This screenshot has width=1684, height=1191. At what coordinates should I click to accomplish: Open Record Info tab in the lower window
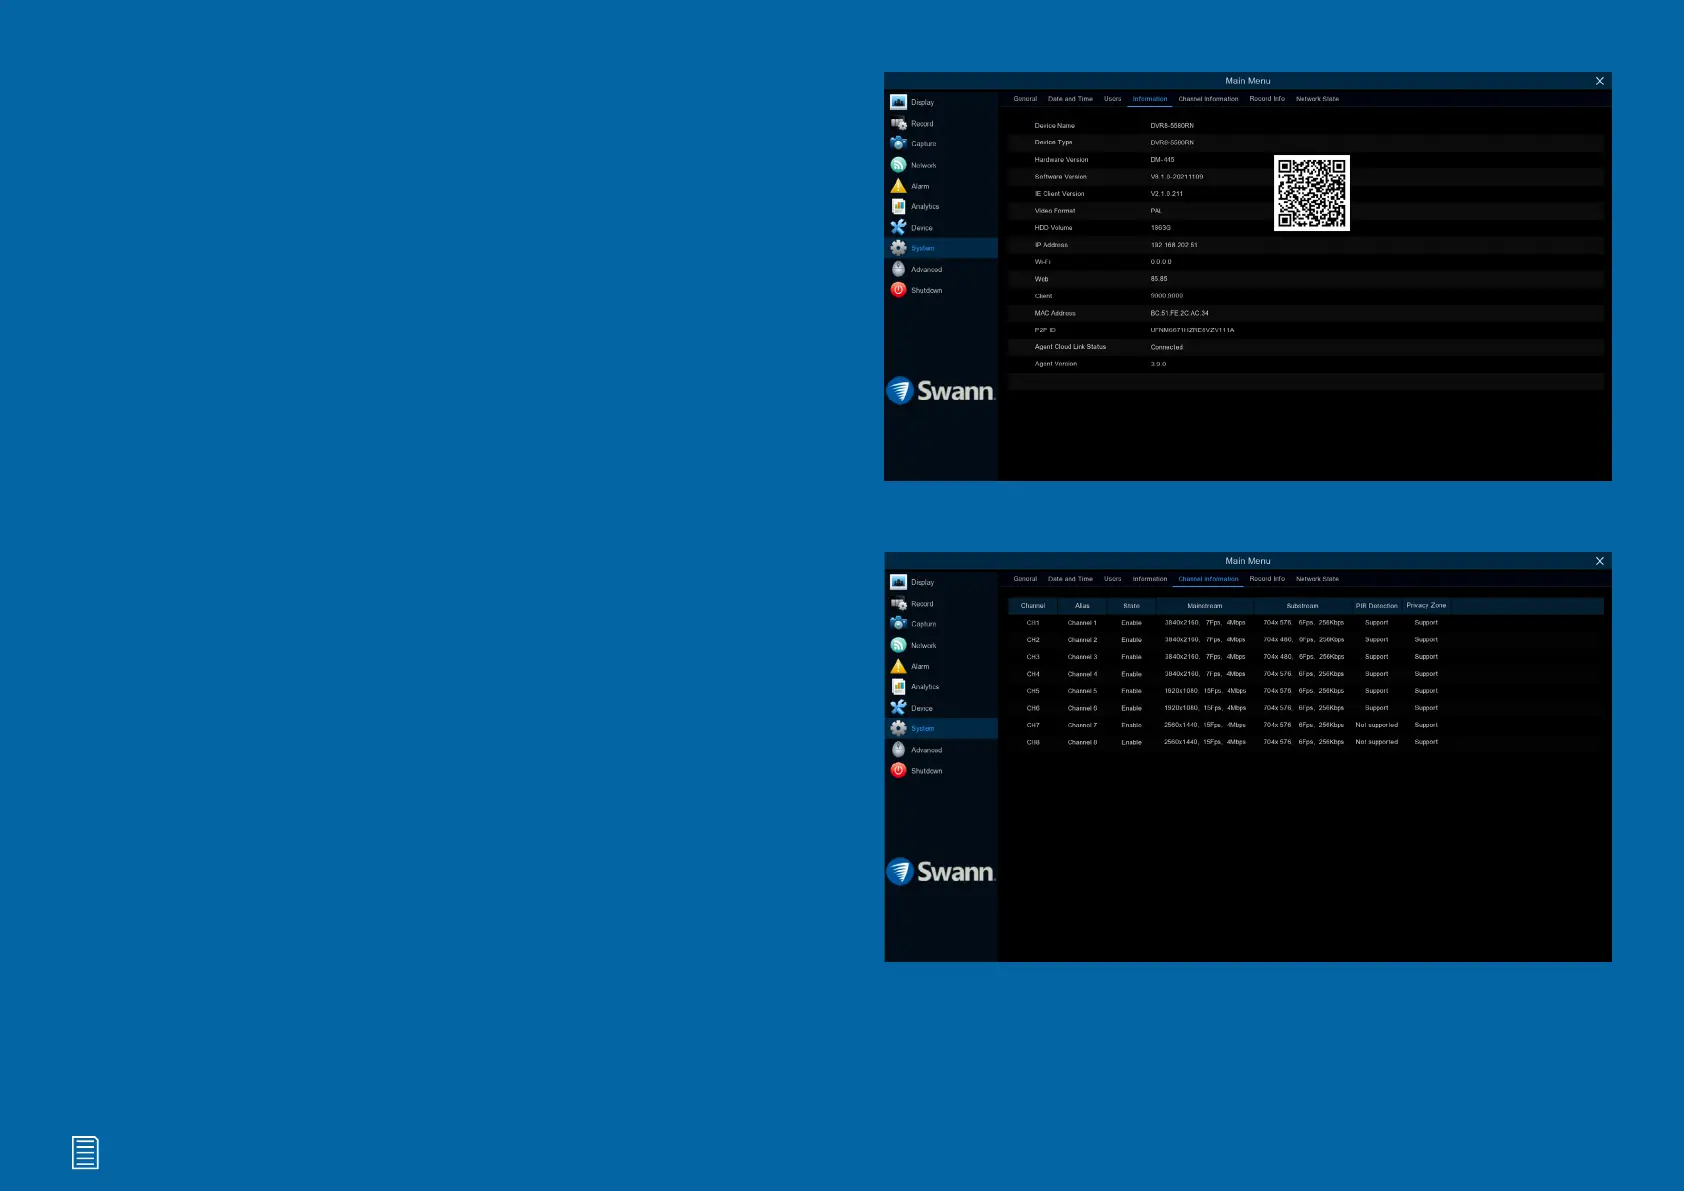[x=1266, y=579]
